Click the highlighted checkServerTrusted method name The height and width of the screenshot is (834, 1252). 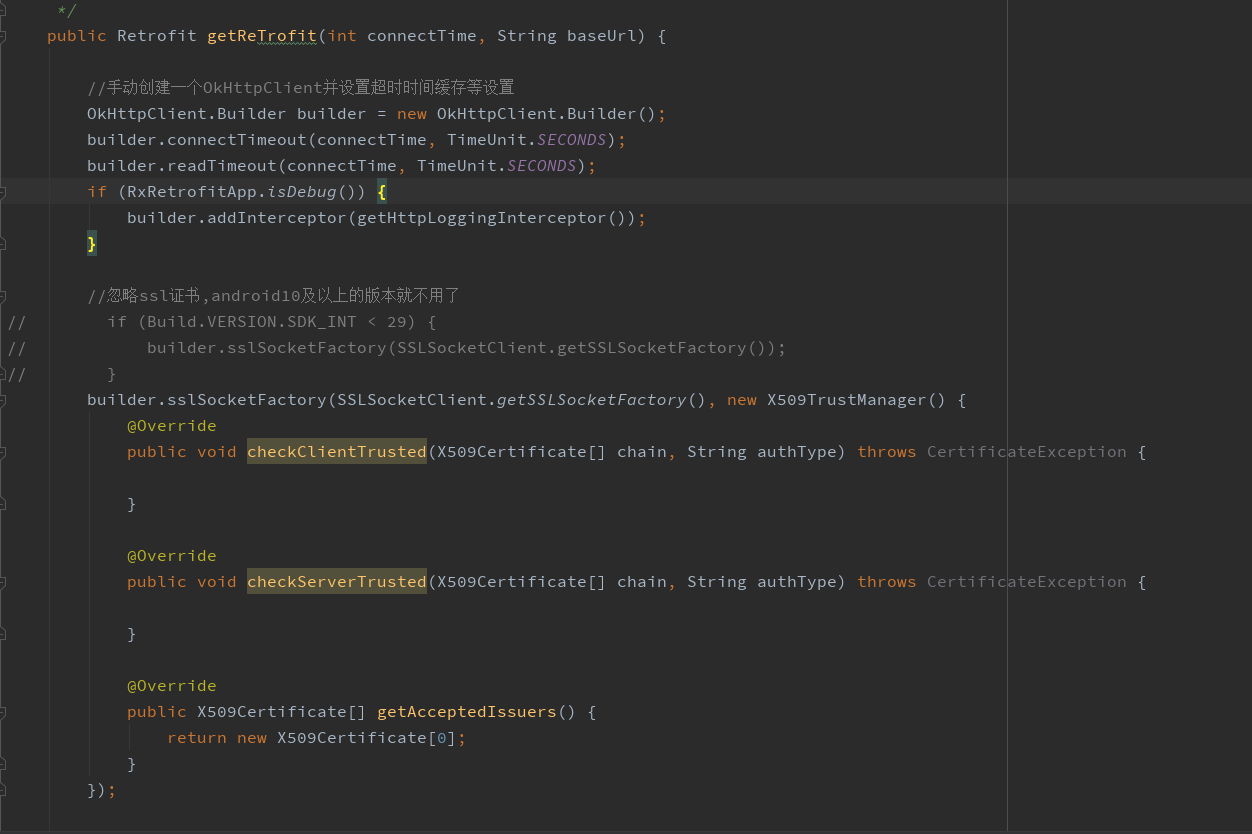pyautogui.click(x=337, y=582)
